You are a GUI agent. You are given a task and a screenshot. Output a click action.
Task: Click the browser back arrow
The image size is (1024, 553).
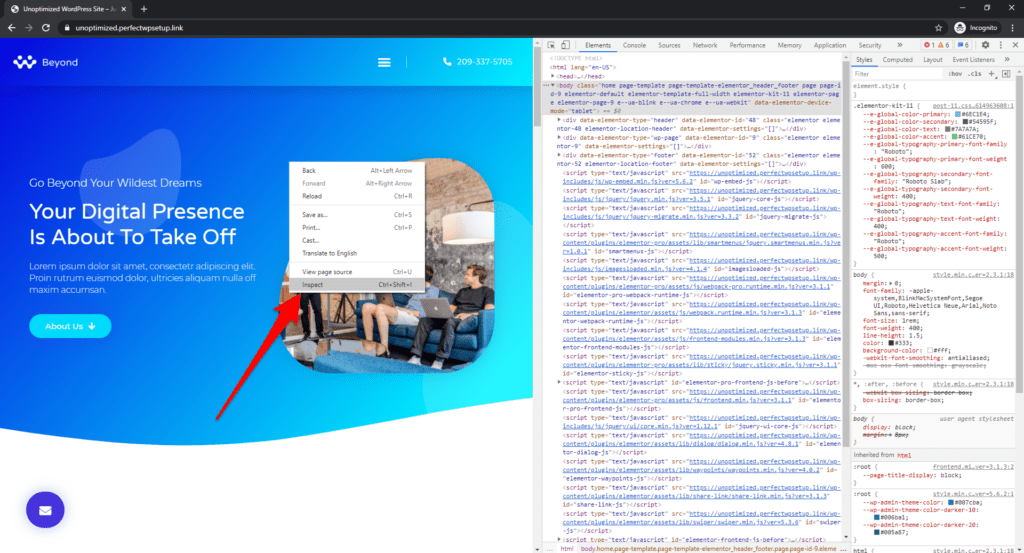(12, 27)
